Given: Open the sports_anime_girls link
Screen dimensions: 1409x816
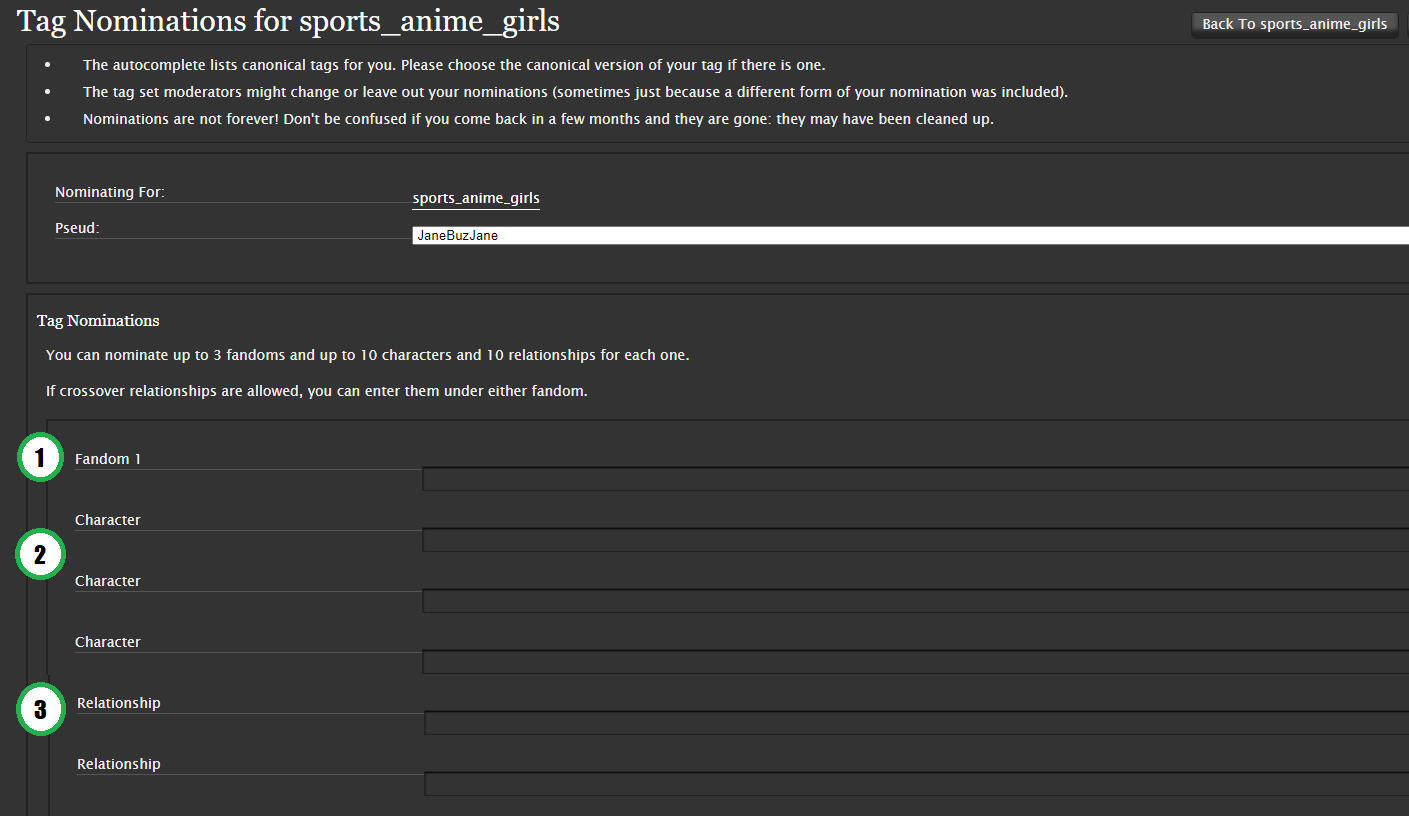Looking at the screenshot, I should (475, 197).
